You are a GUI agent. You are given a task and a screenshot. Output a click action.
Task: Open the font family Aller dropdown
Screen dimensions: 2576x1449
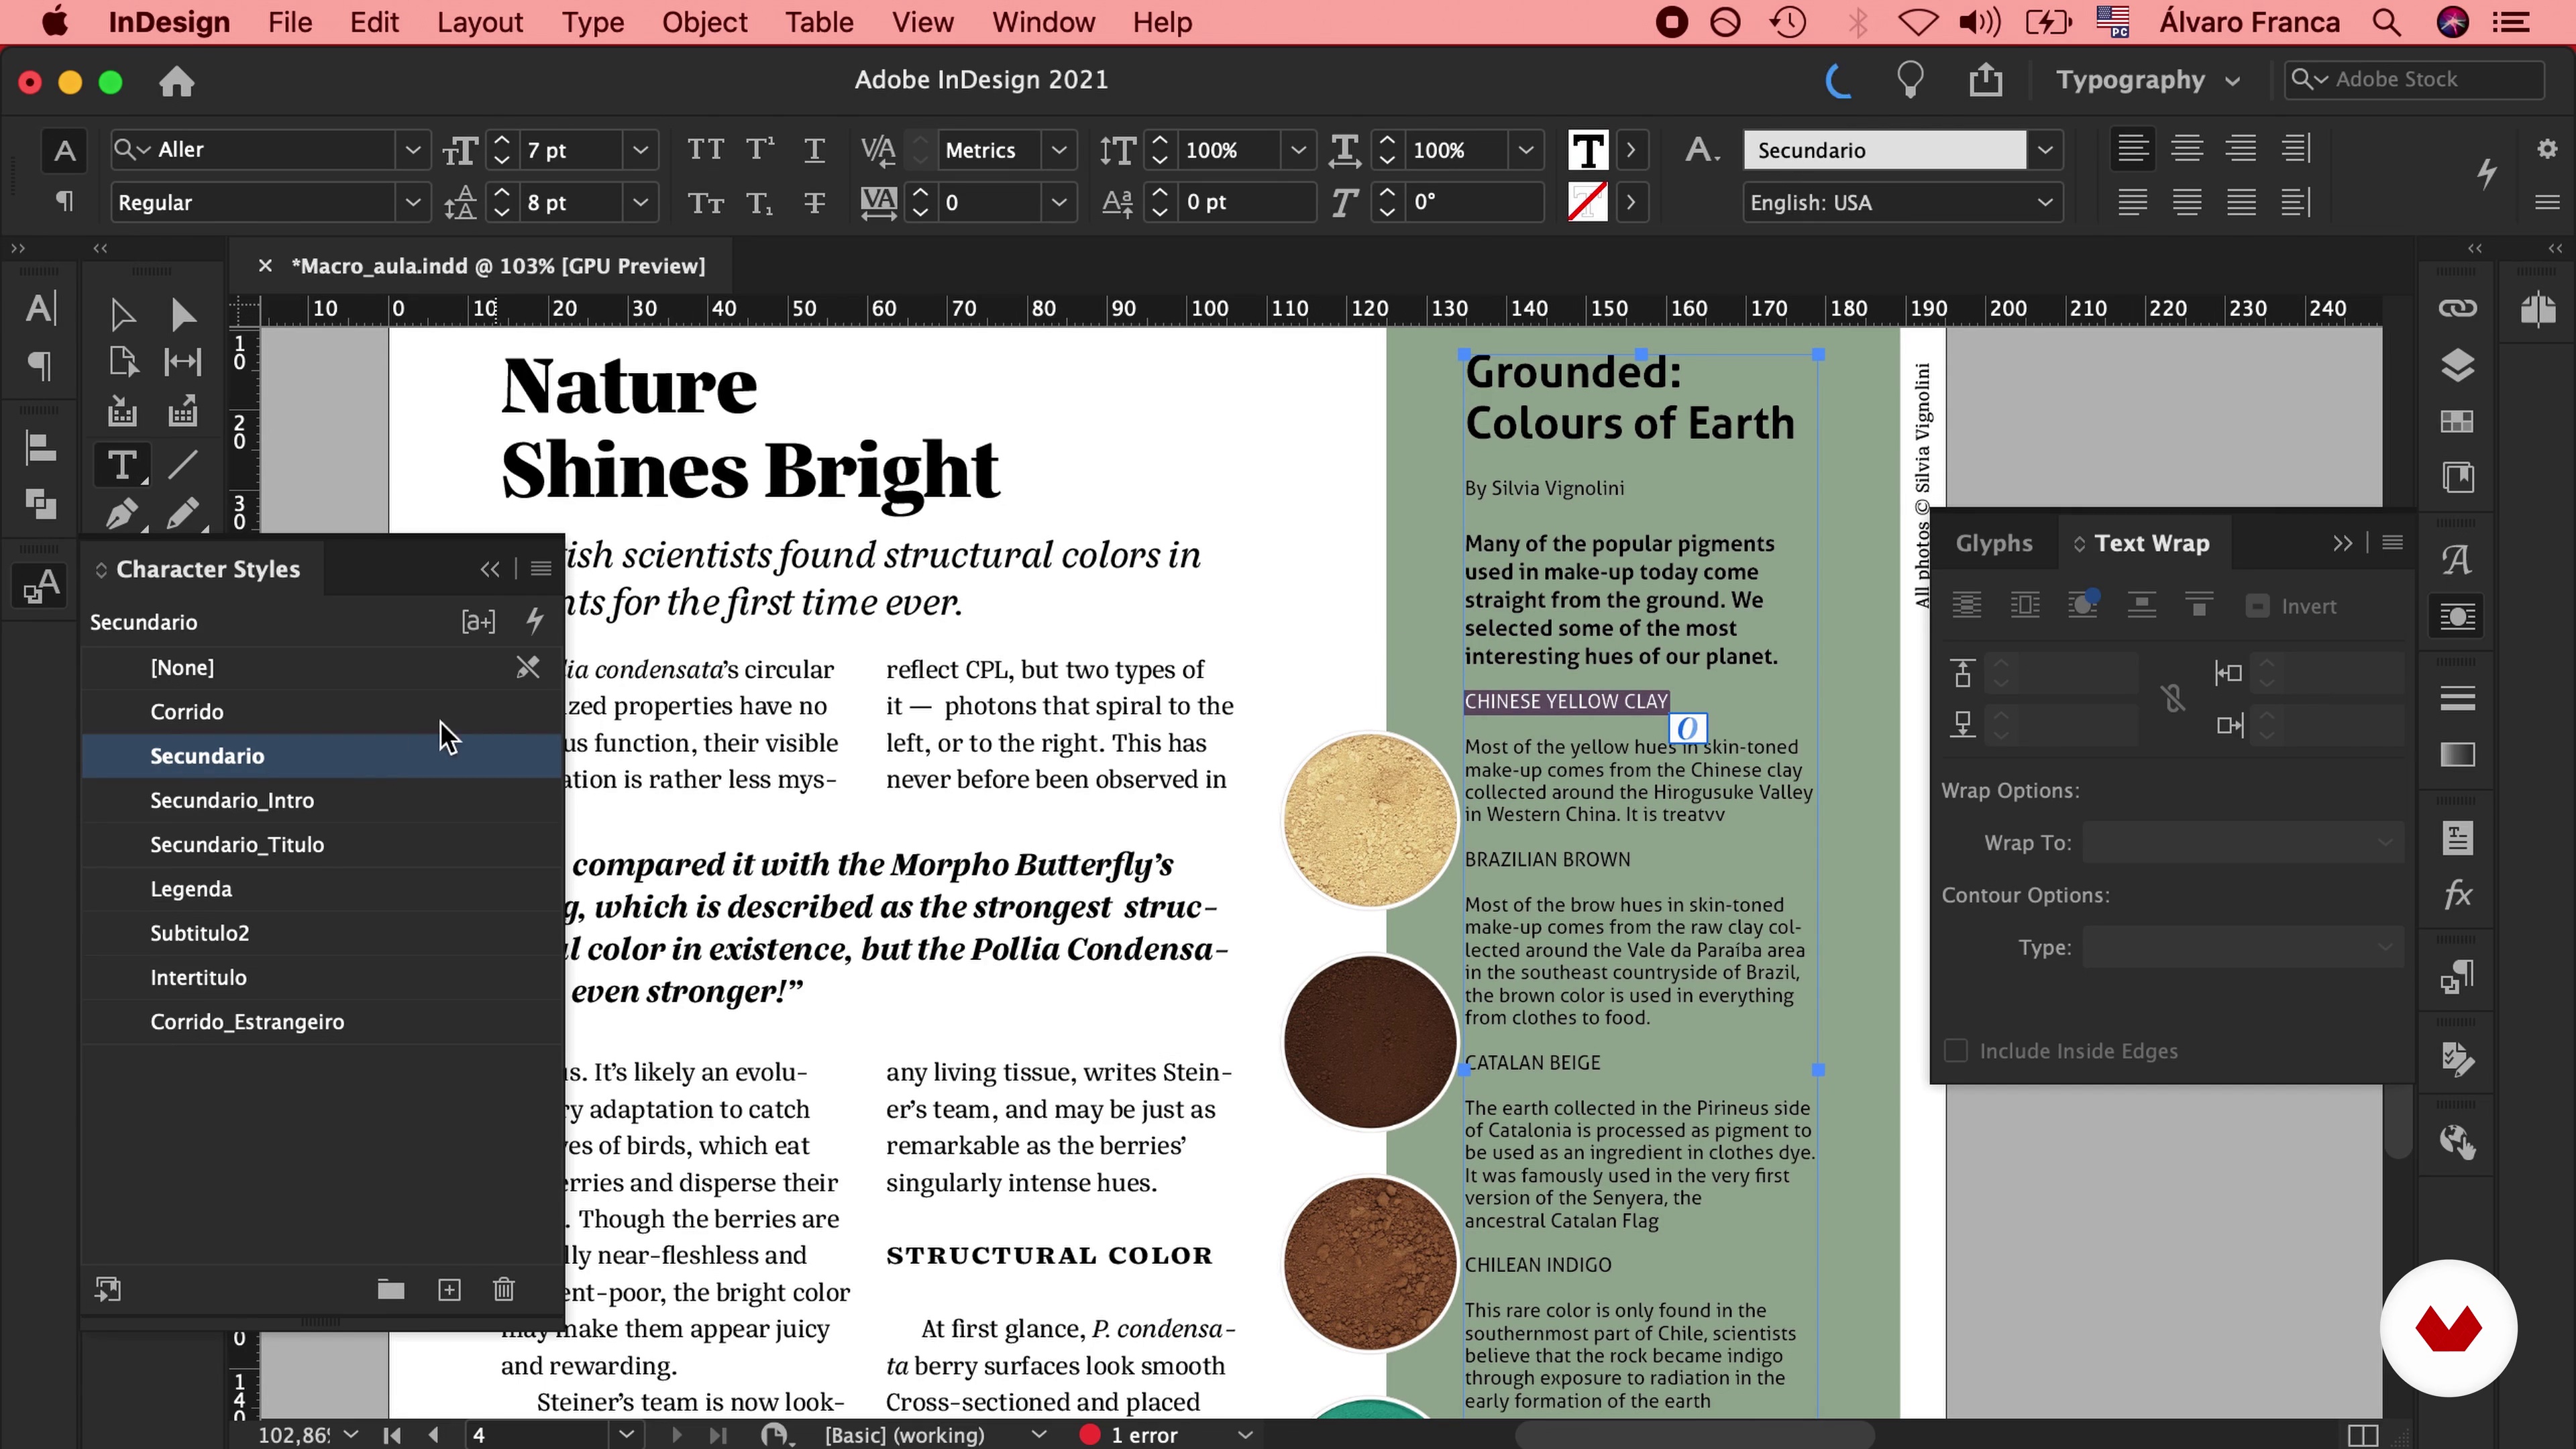(x=412, y=150)
